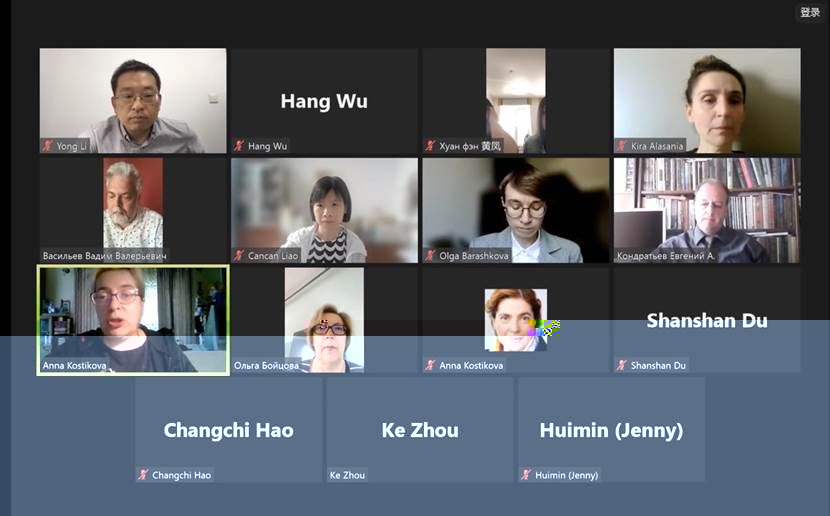Select Кондратьев Евгений video tile
Image resolution: width=830 pixels, height=516 pixels.
pyautogui.click(x=707, y=210)
